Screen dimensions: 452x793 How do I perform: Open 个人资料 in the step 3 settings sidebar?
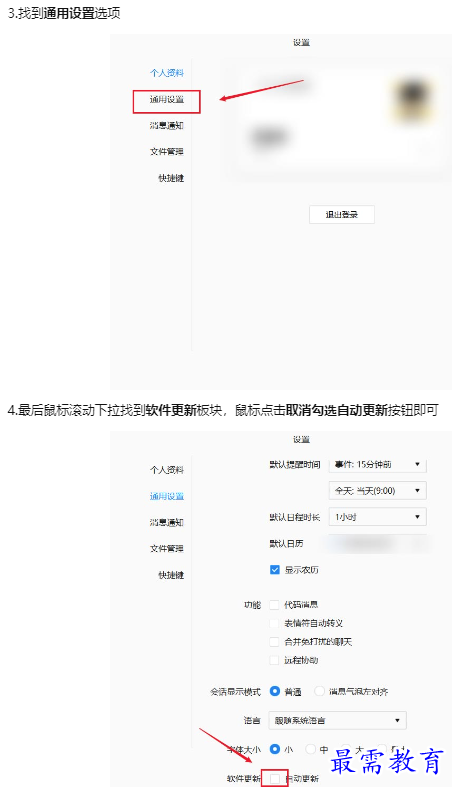point(167,73)
